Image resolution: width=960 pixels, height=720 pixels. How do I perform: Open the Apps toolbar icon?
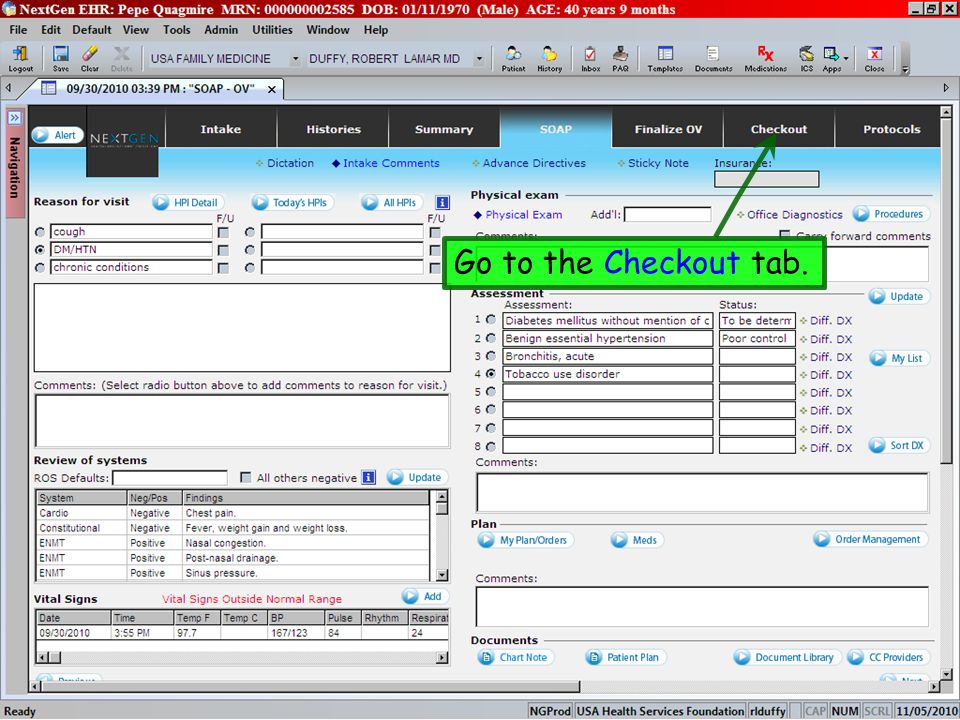click(x=831, y=59)
